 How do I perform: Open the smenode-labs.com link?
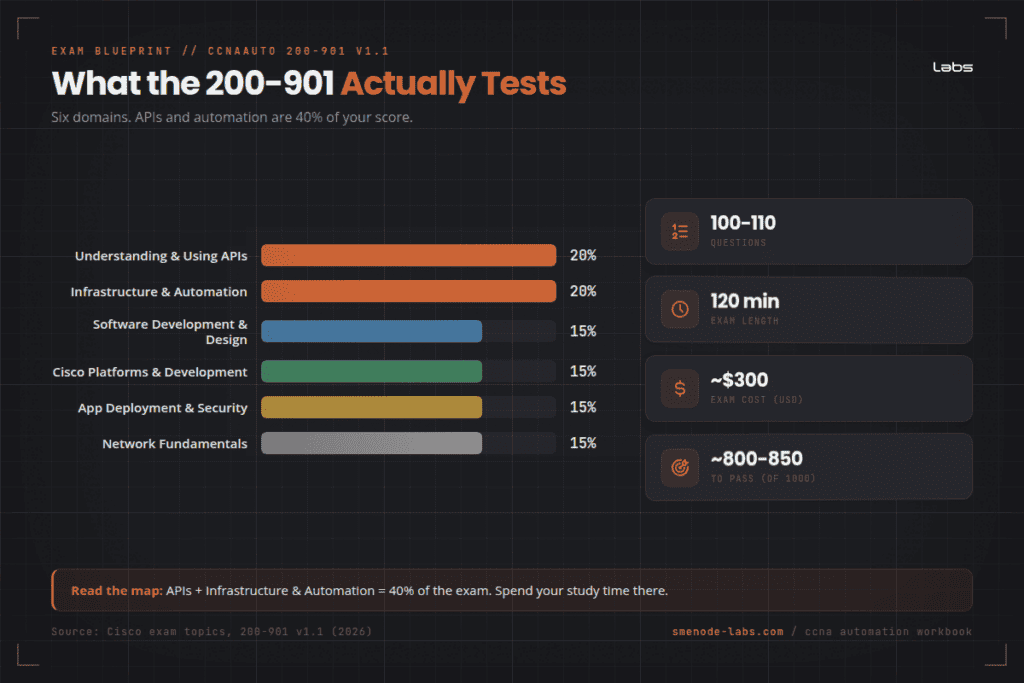728,631
